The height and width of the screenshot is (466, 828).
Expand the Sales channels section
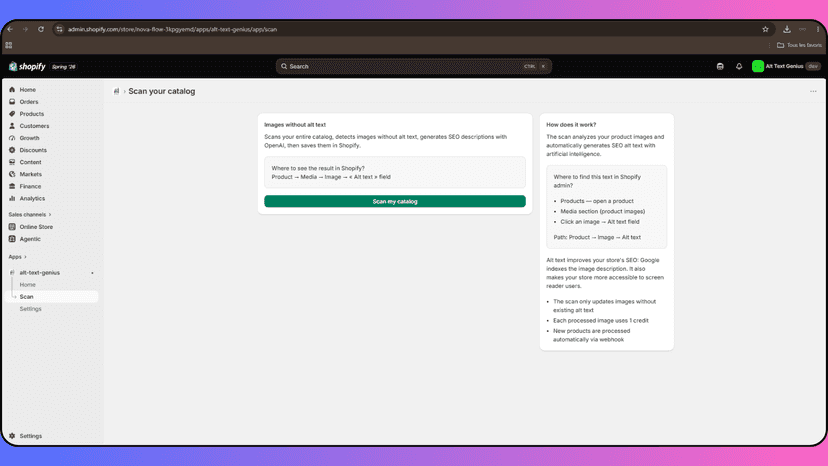[x=30, y=215]
